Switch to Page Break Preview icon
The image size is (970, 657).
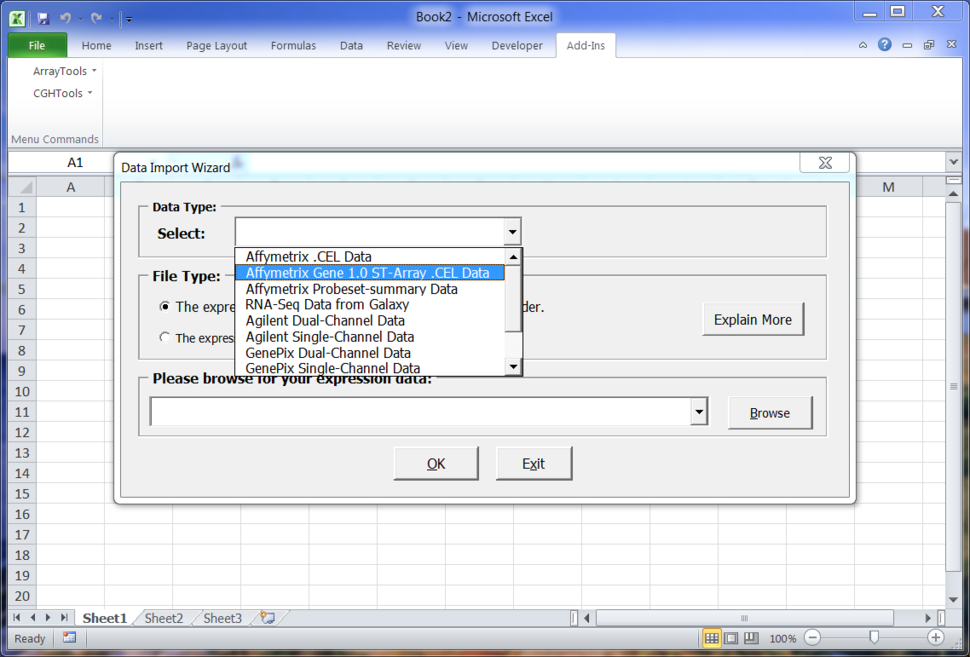point(751,638)
